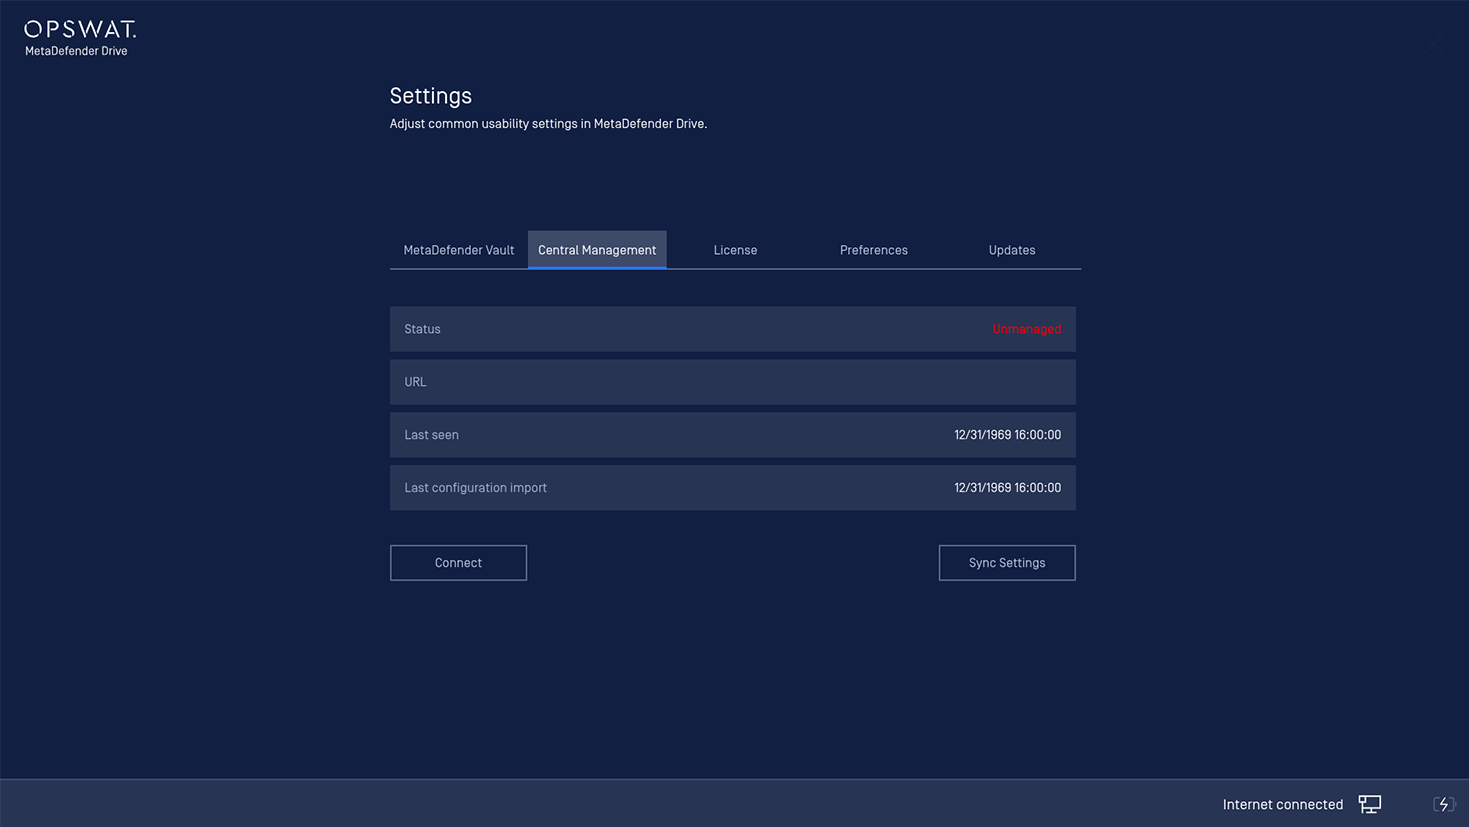Viewport: 1469px width, 827px height.
Task: Click the battery charging icon
Action: pyautogui.click(x=1444, y=804)
